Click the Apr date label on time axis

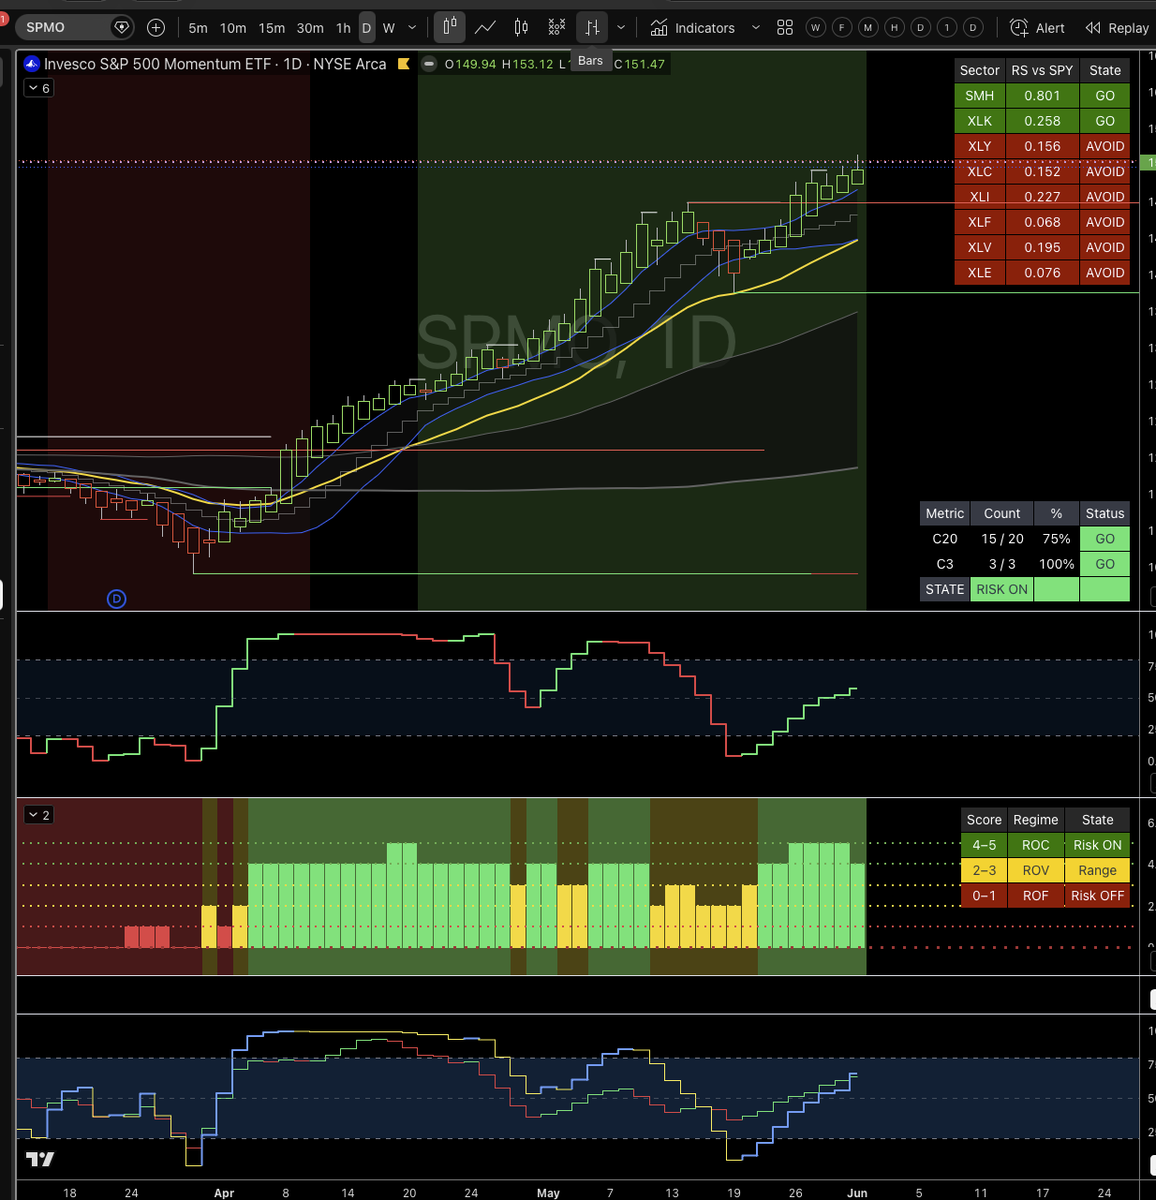(224, 1193)
